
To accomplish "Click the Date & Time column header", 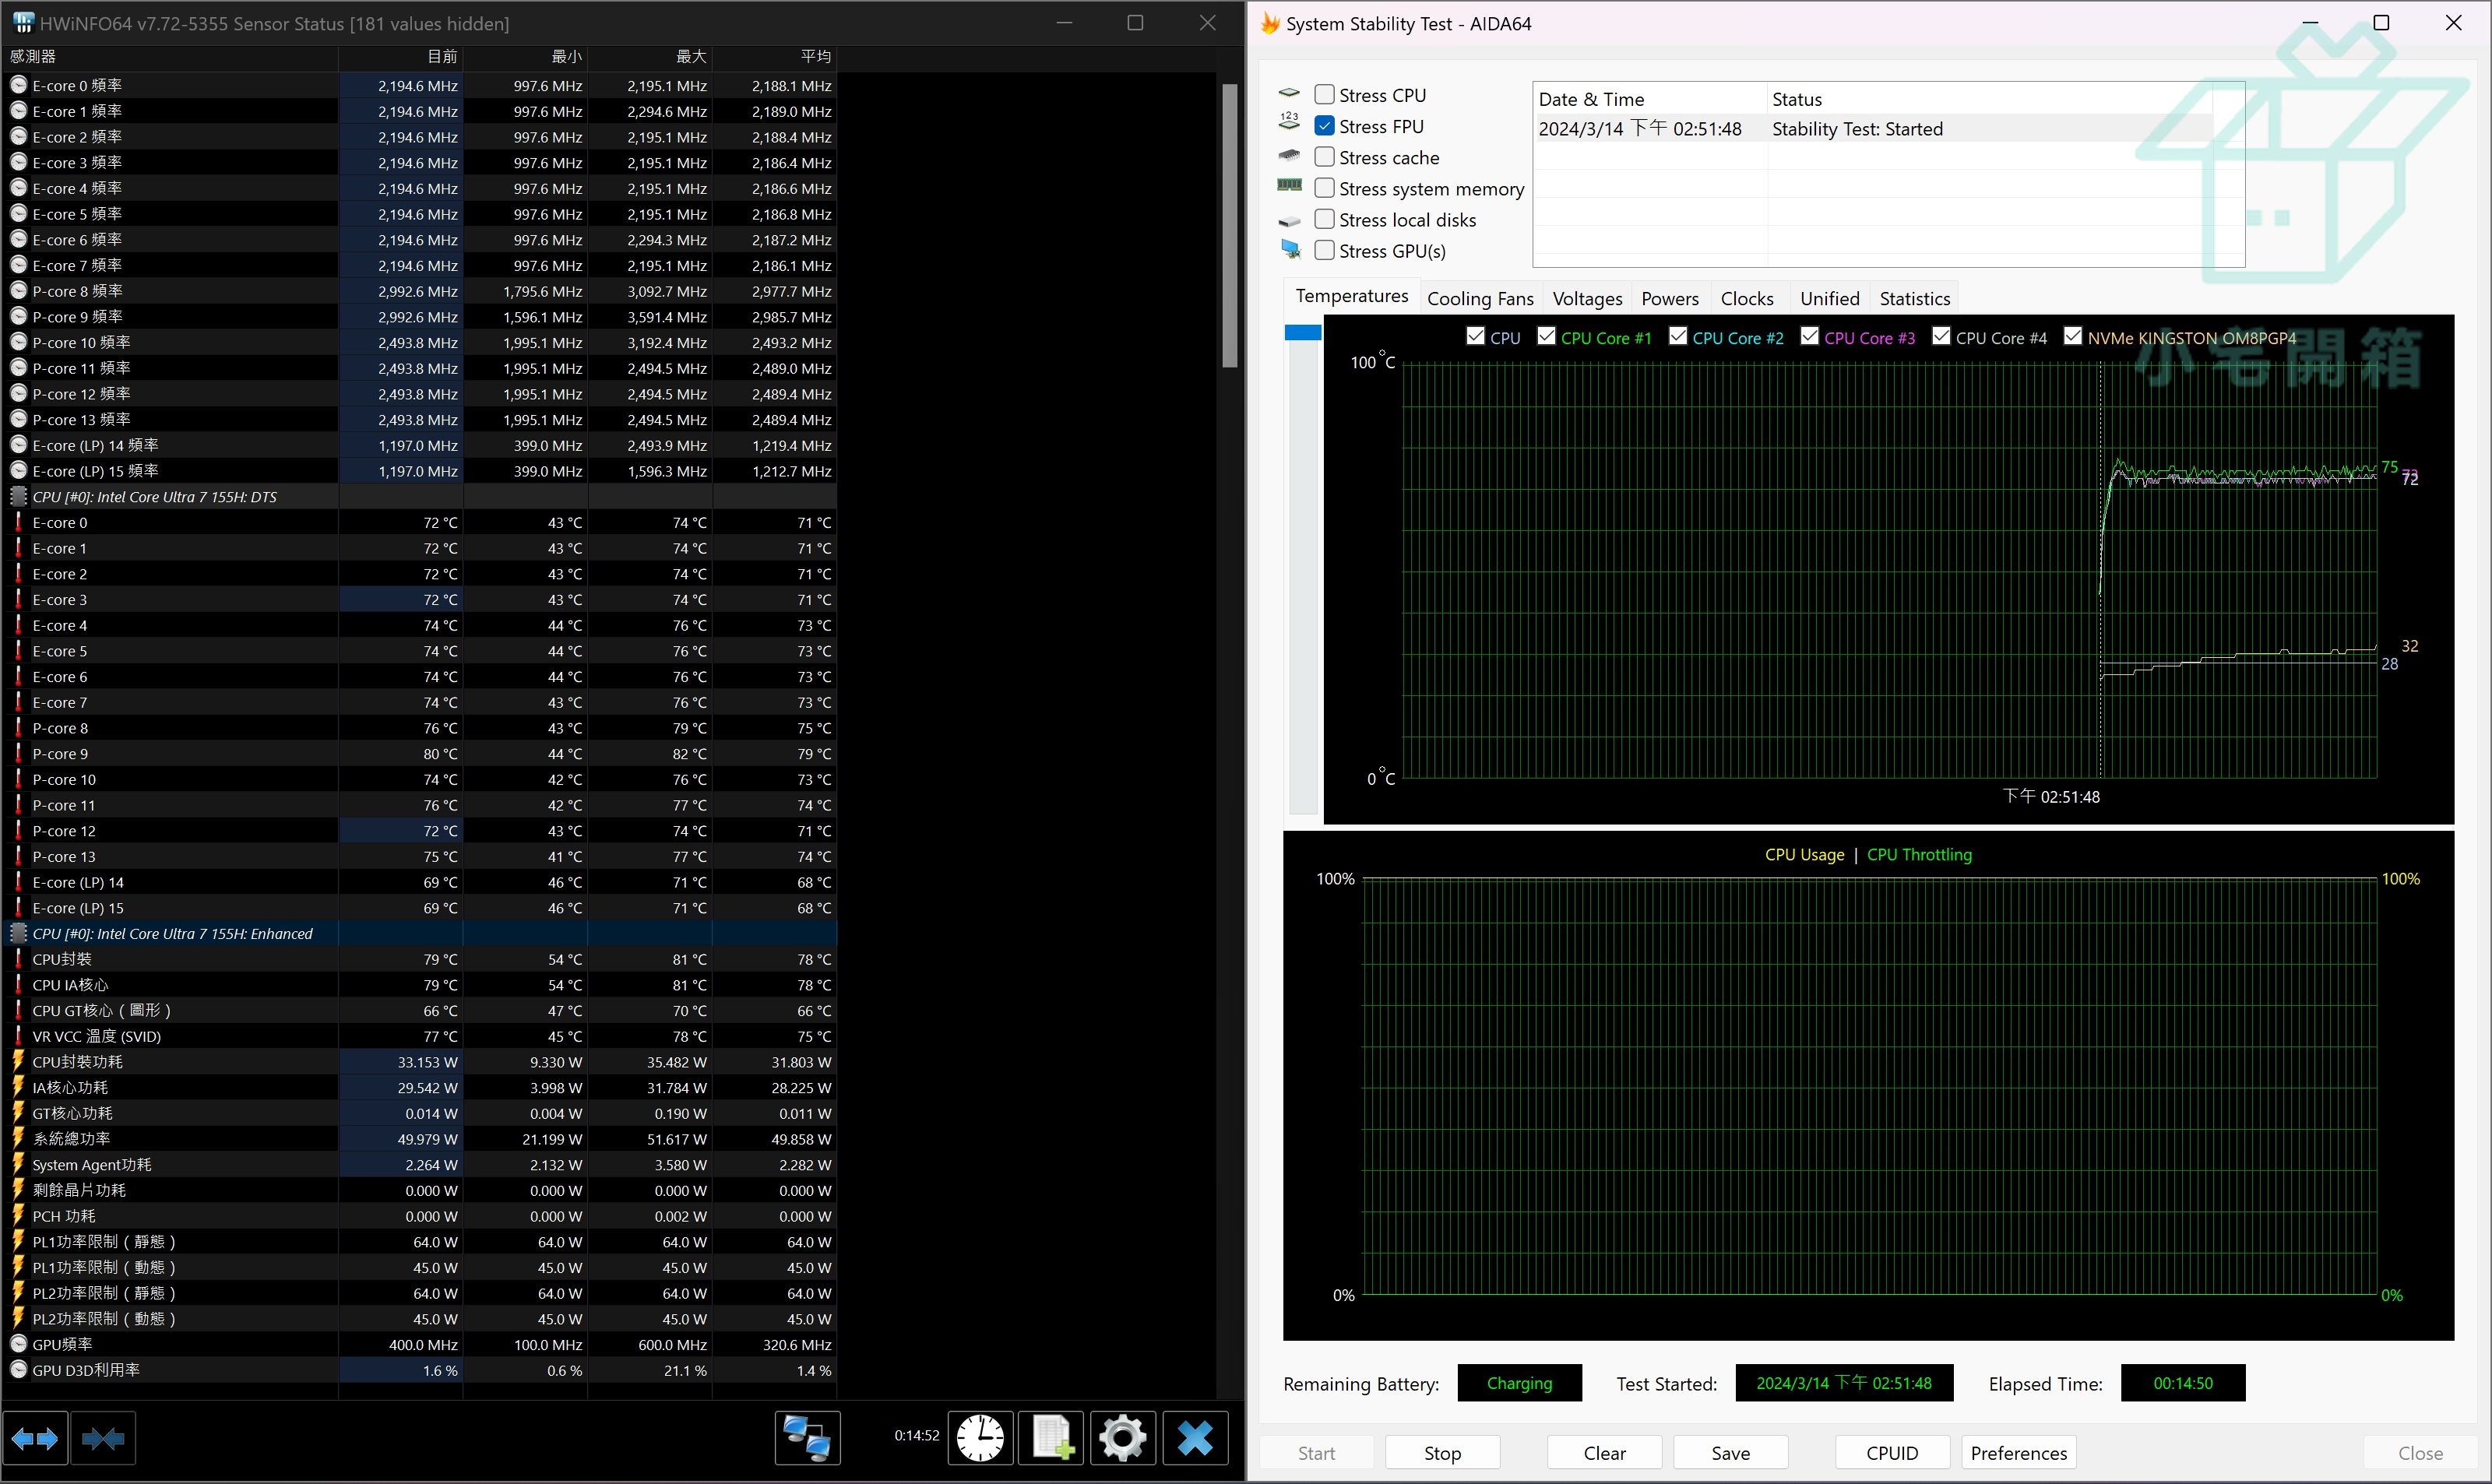I will 1650,99.
